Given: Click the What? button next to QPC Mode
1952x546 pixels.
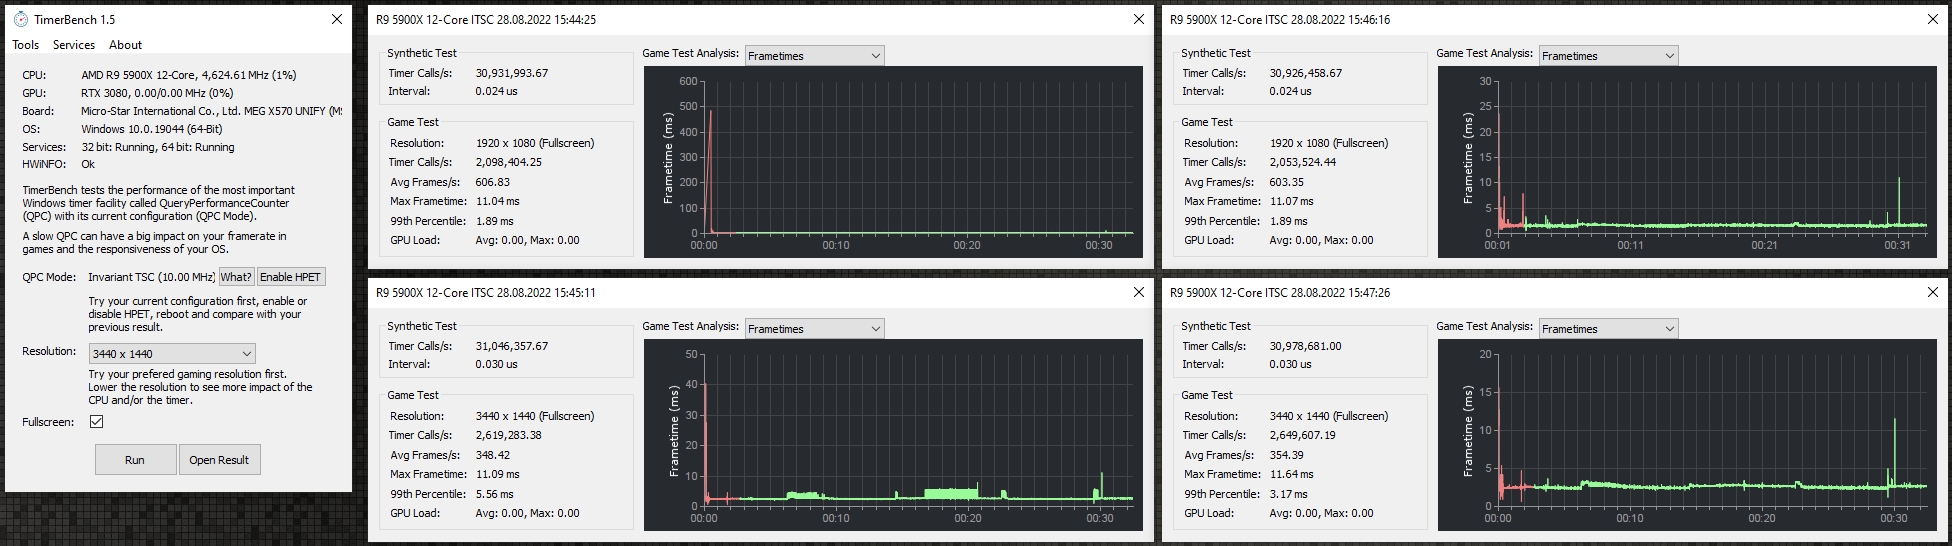Looking at the screenshot, I should point(236,277).
